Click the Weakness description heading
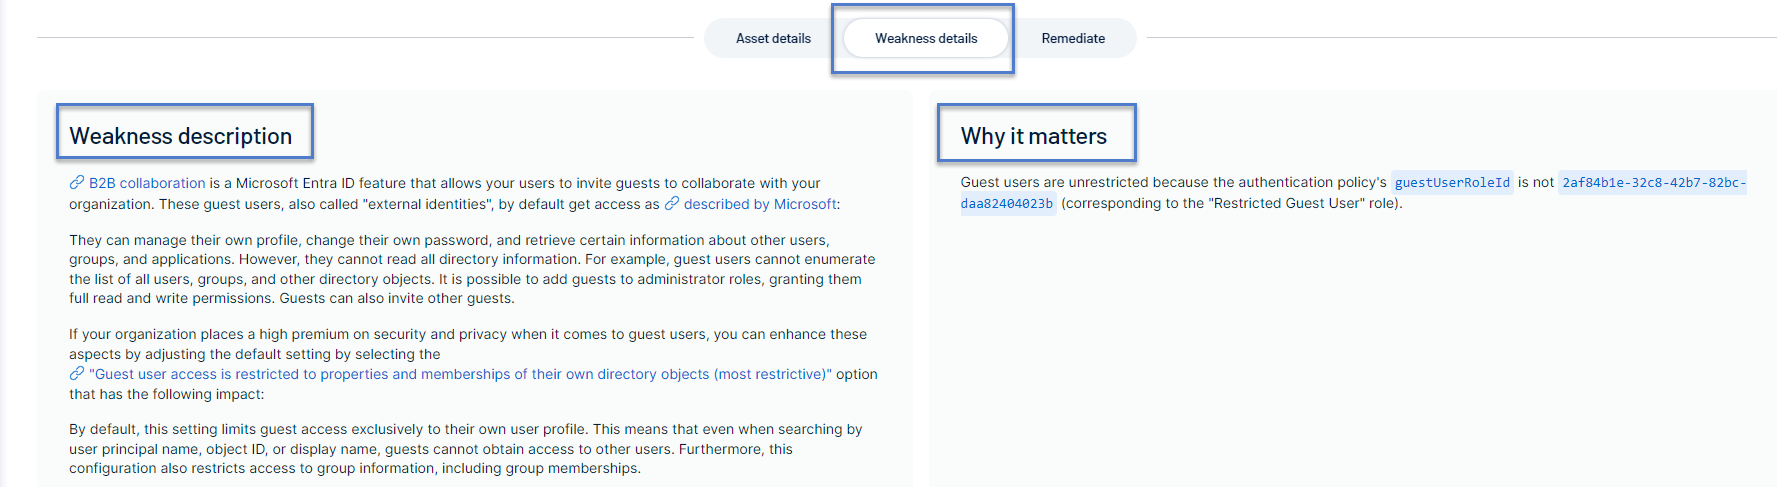This screenshot has height=487, width=1777. click(181, 136)
